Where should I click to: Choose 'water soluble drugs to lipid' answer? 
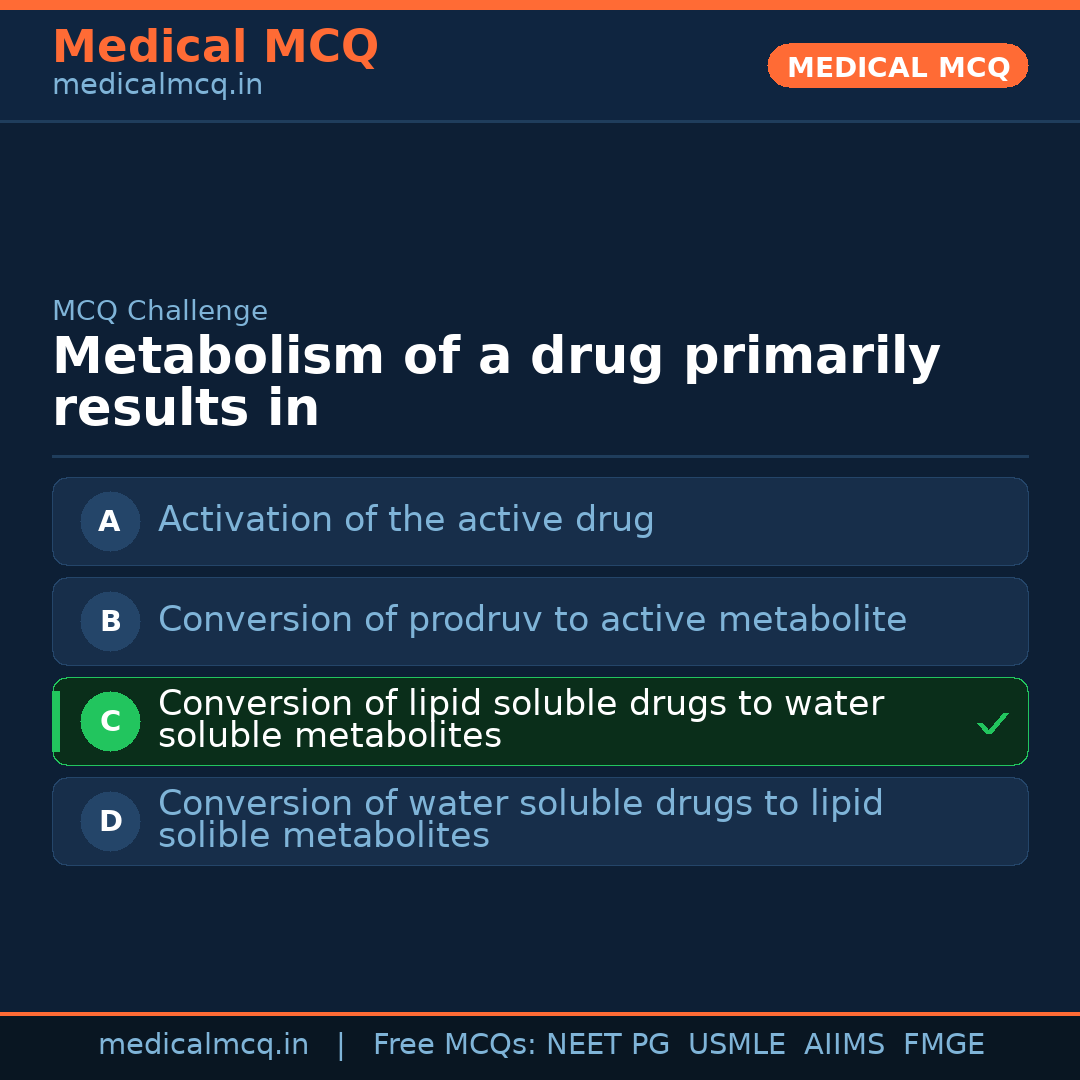point(520,820)
